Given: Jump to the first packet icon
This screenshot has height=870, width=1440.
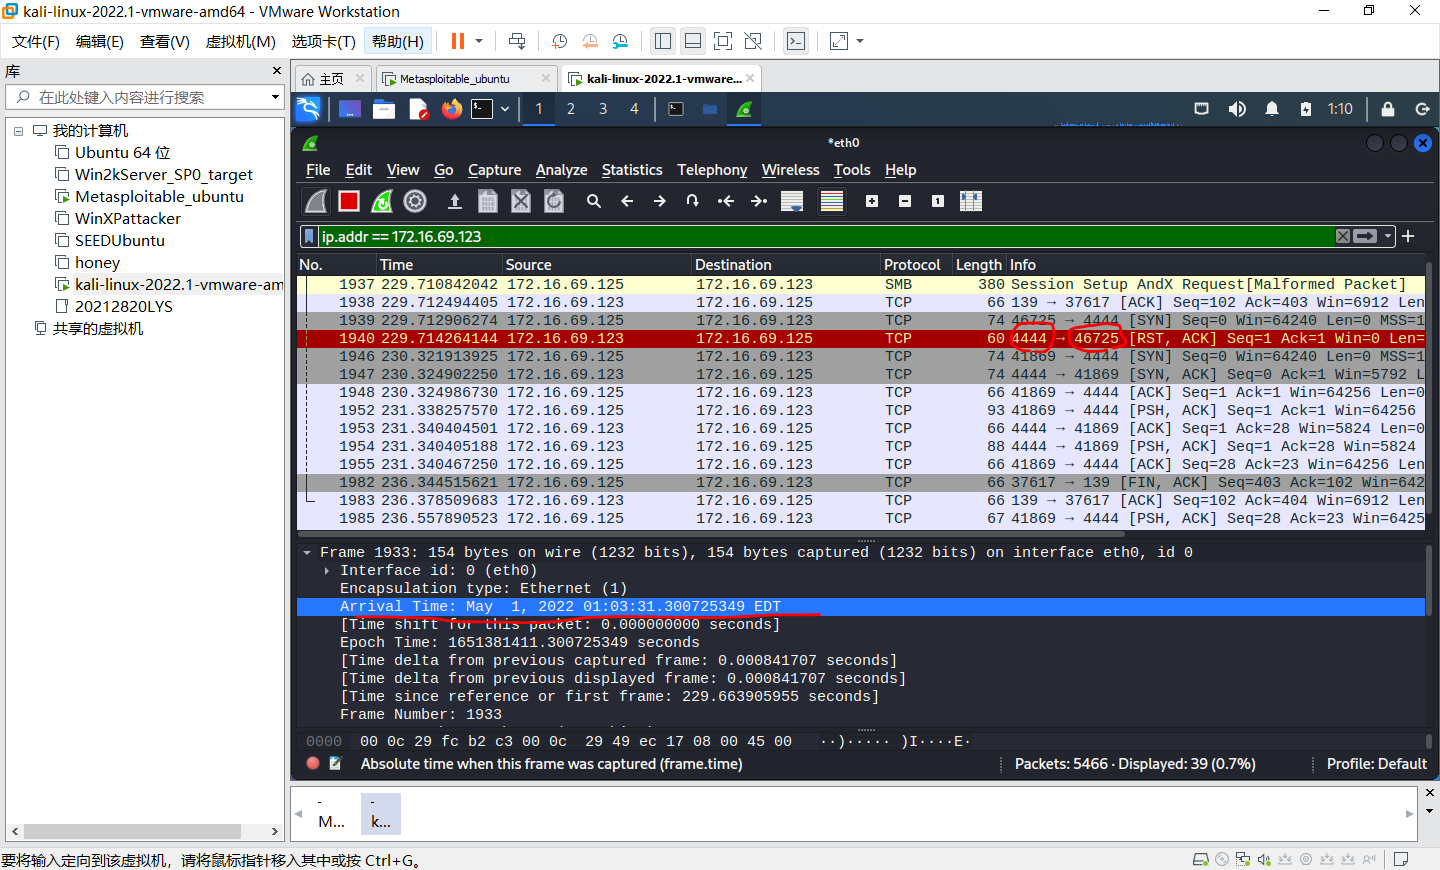Looking at the screenshot, I should pos(726,201).
